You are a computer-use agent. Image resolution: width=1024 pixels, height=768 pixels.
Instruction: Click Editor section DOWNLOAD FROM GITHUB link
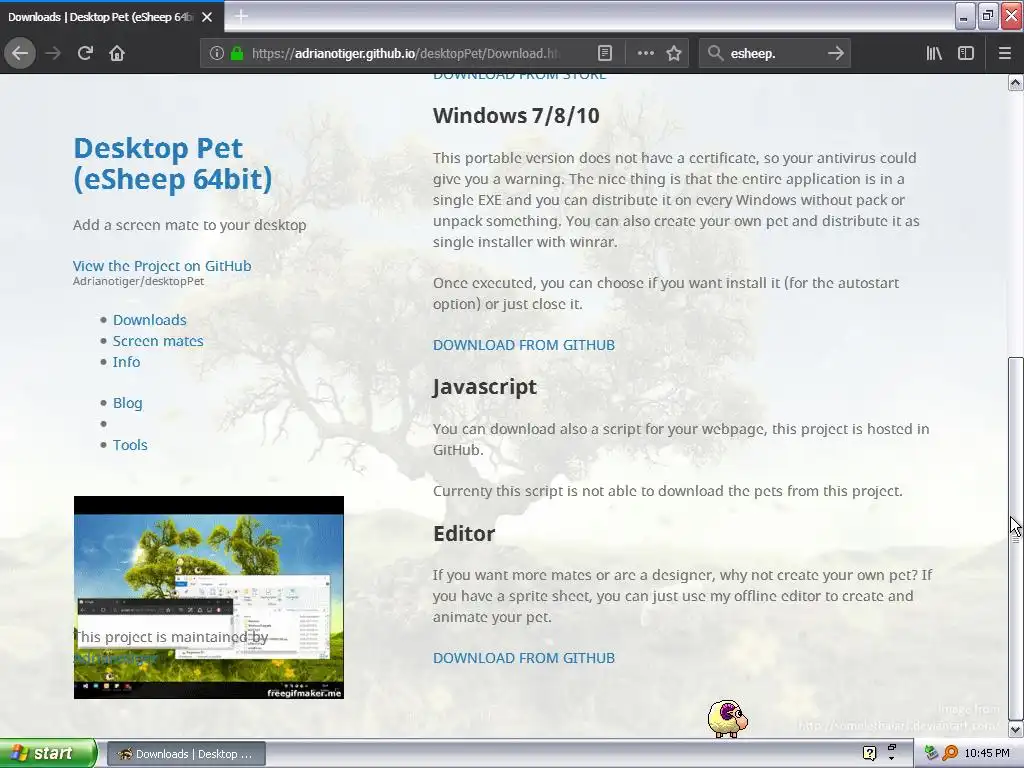[524, 658]
